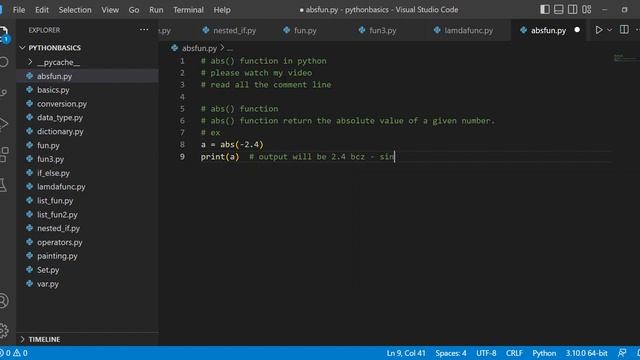Open conversion.py in the explorer
The image size is (640, 360).
(x=62, y=104)
